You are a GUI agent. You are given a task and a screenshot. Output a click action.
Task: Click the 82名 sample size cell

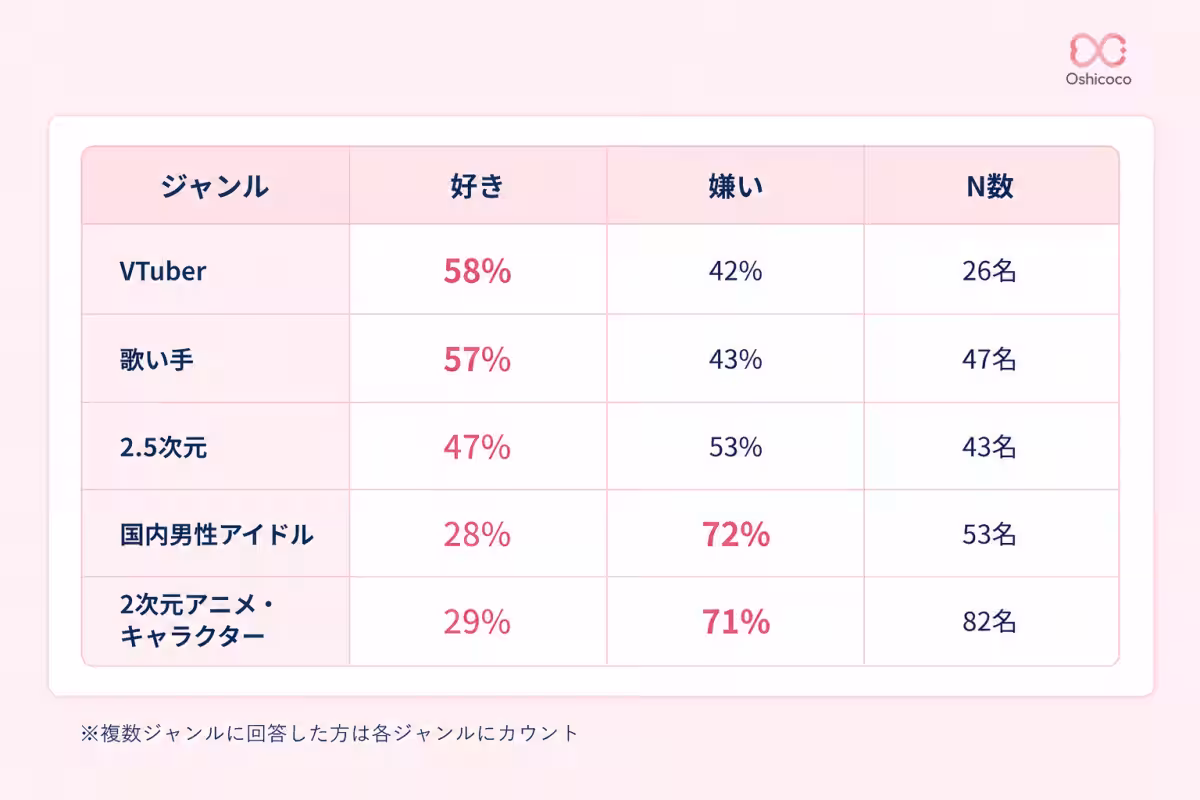point(990,622)
